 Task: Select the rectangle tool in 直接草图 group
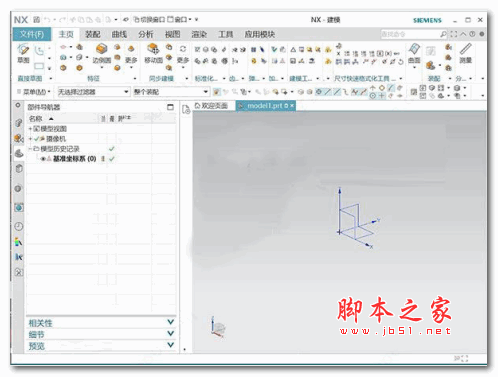tap(39, 66)
